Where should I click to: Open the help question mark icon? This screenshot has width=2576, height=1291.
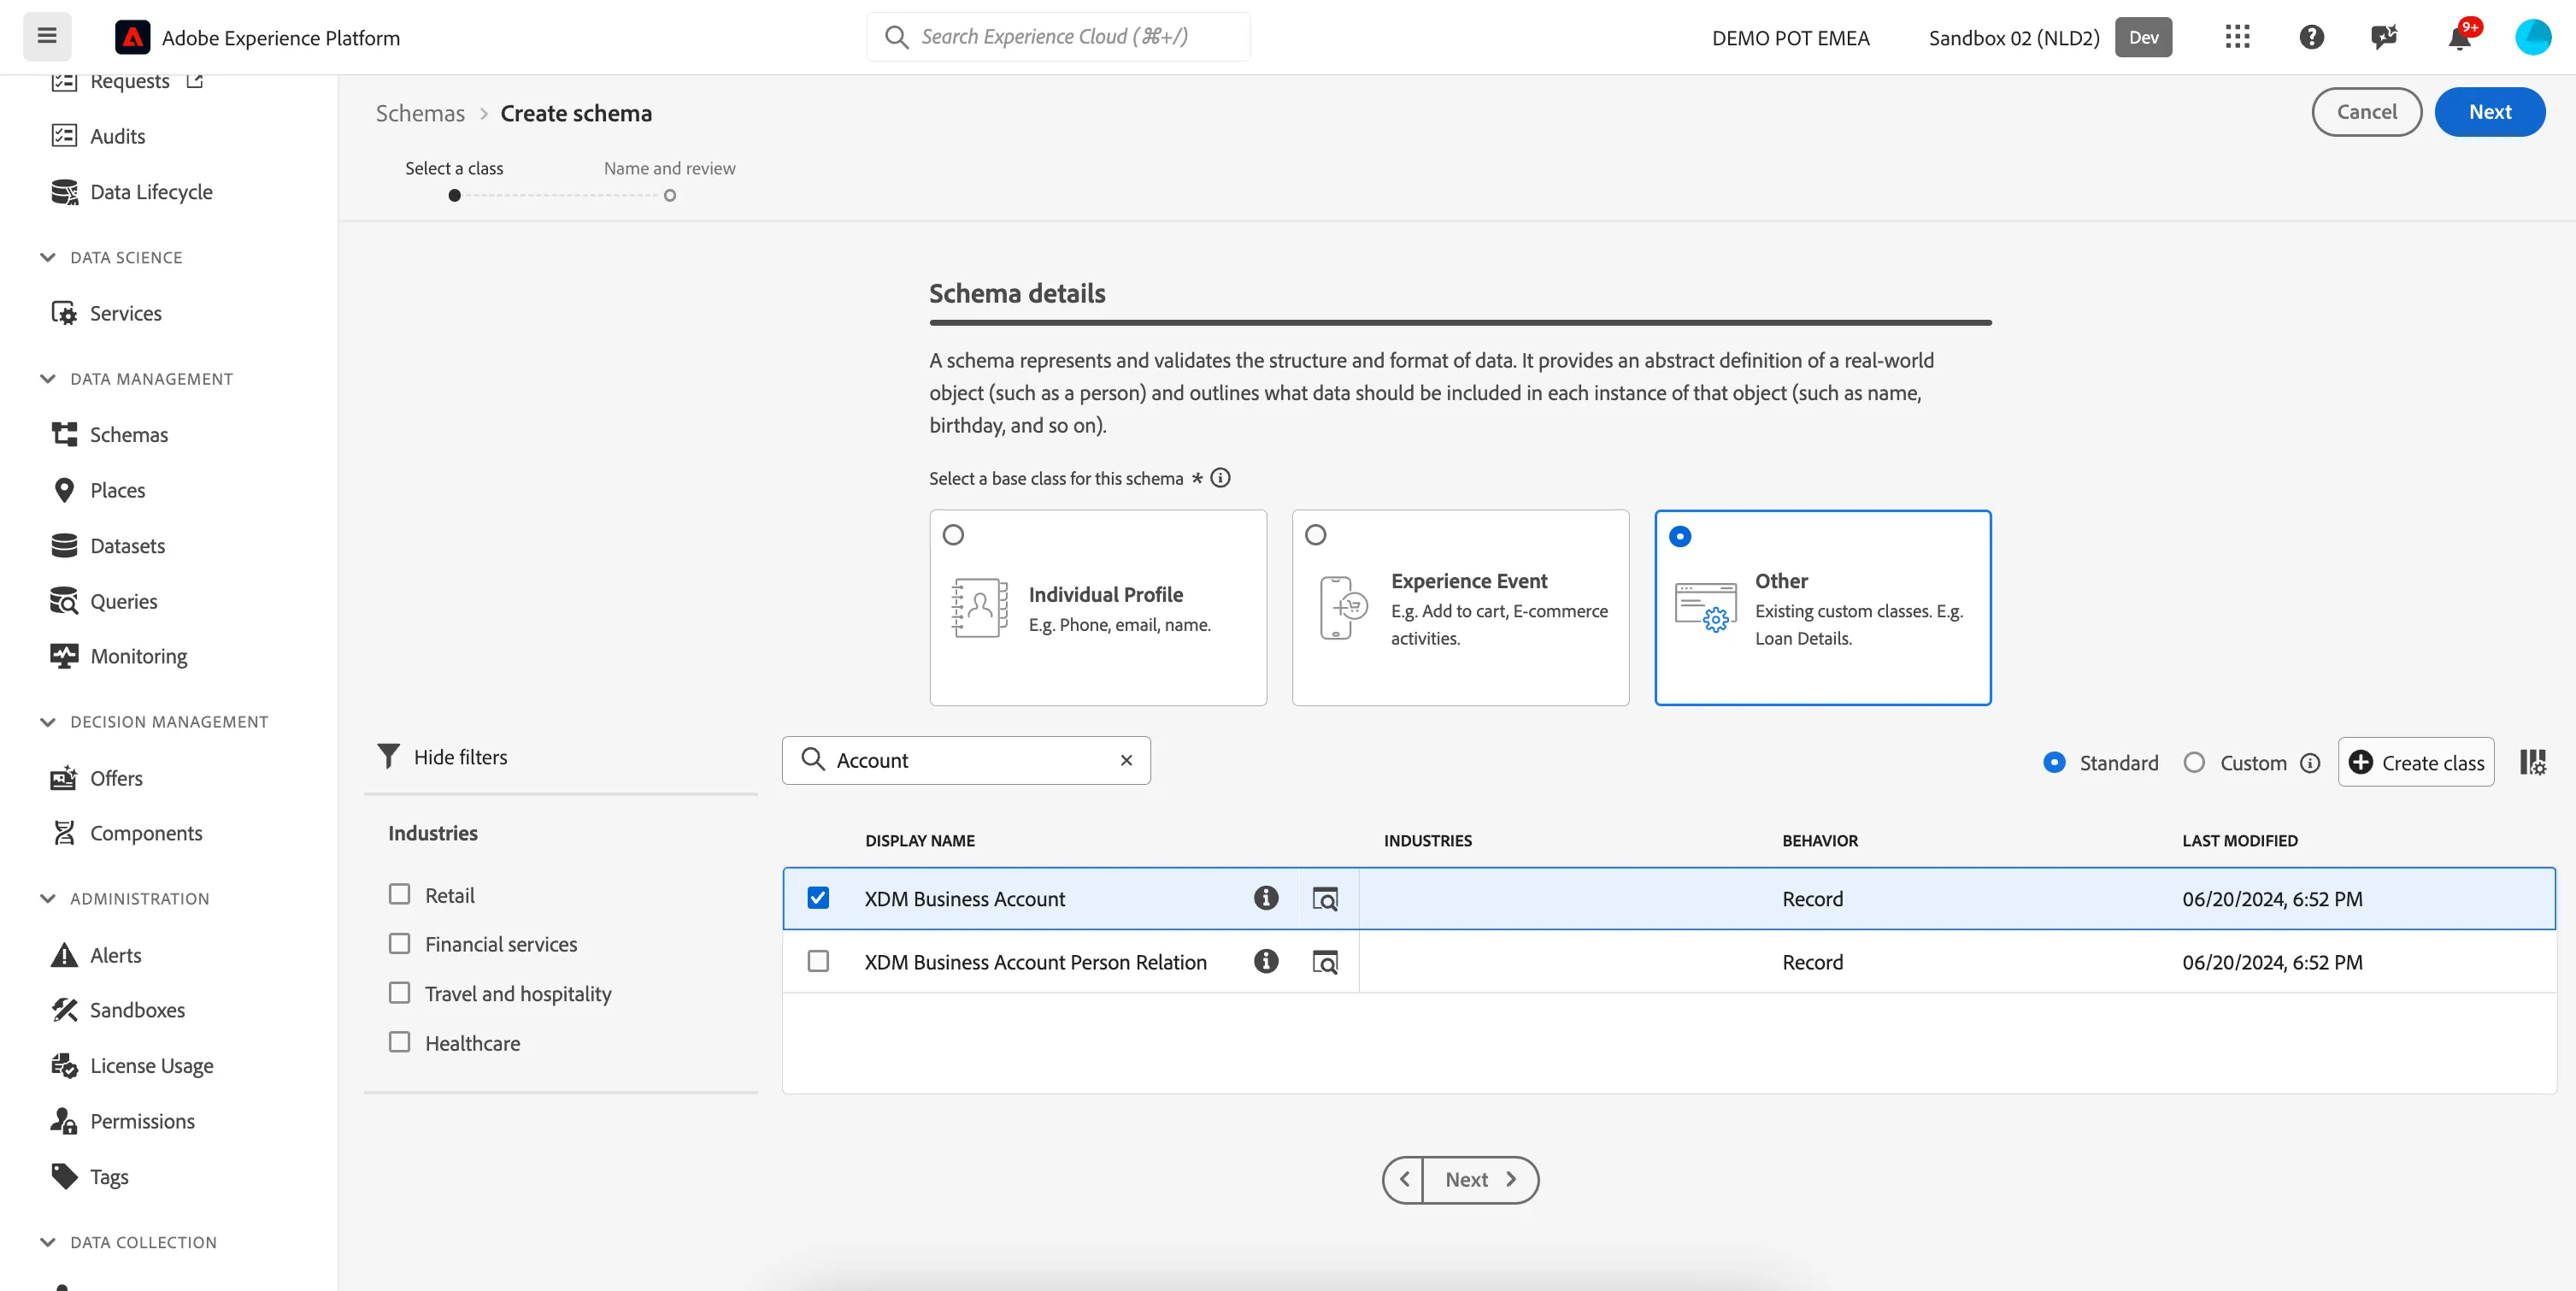(x=2311, y=37)
